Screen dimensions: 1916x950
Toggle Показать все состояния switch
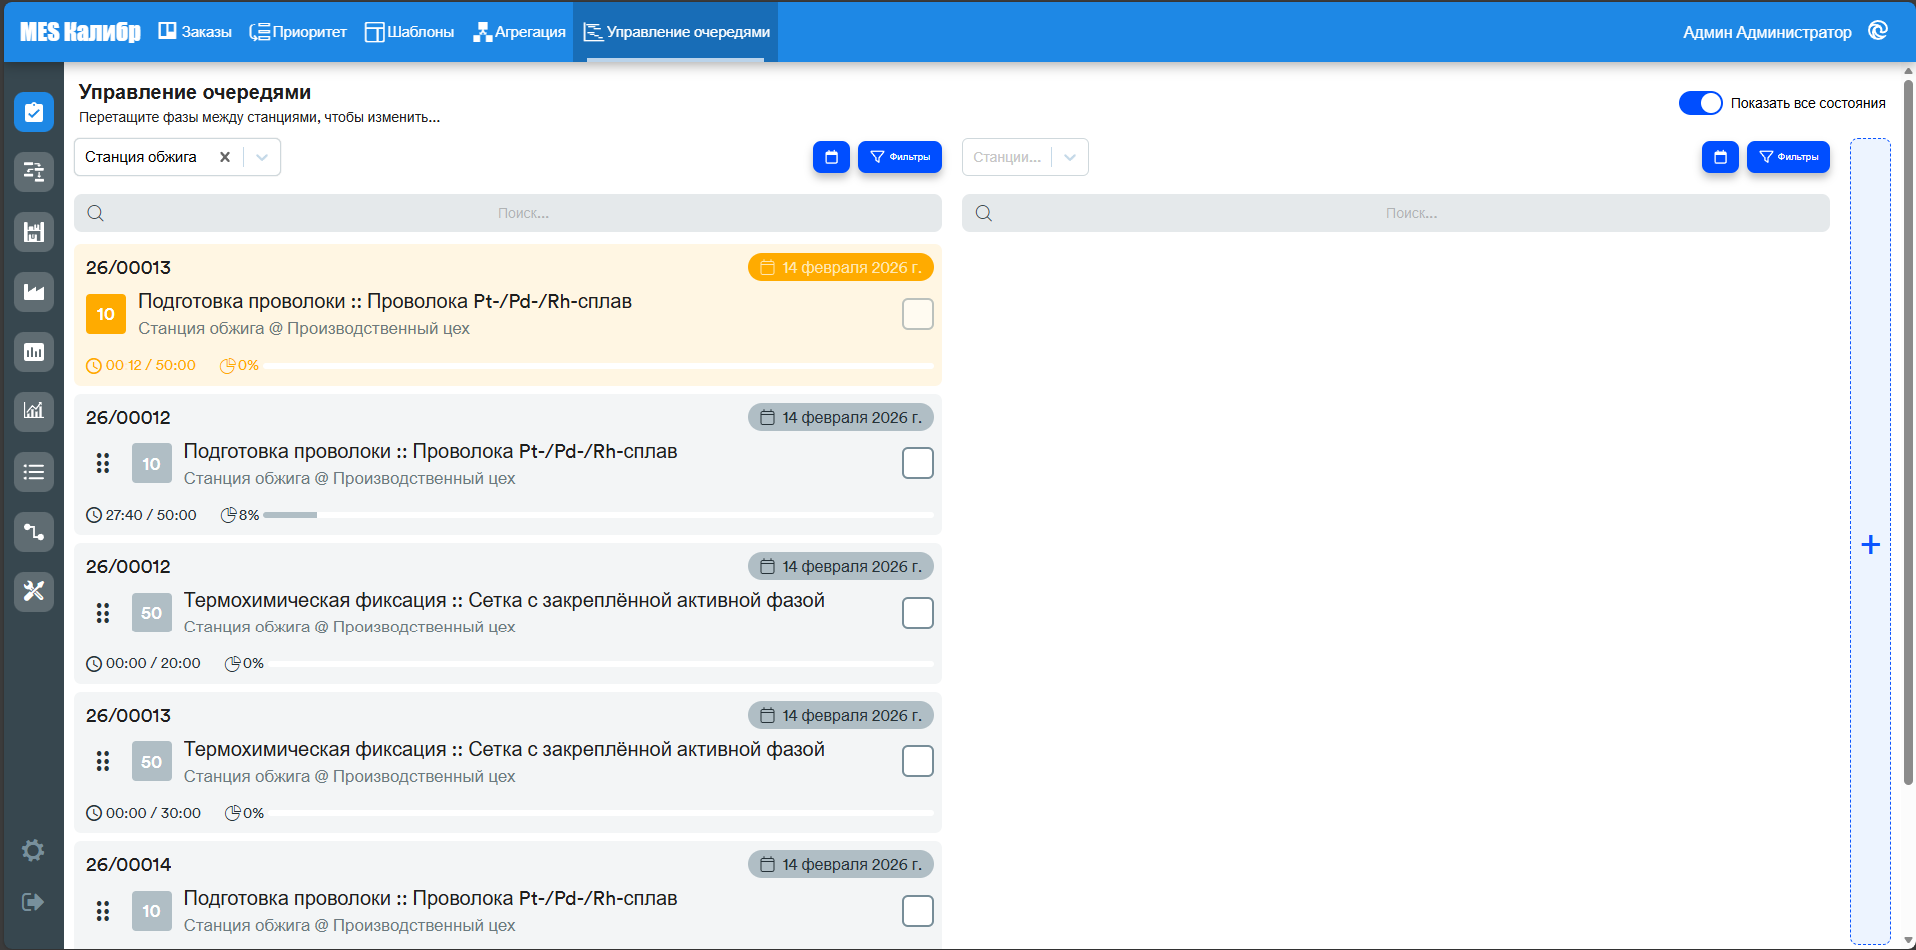click(1700, 103)
